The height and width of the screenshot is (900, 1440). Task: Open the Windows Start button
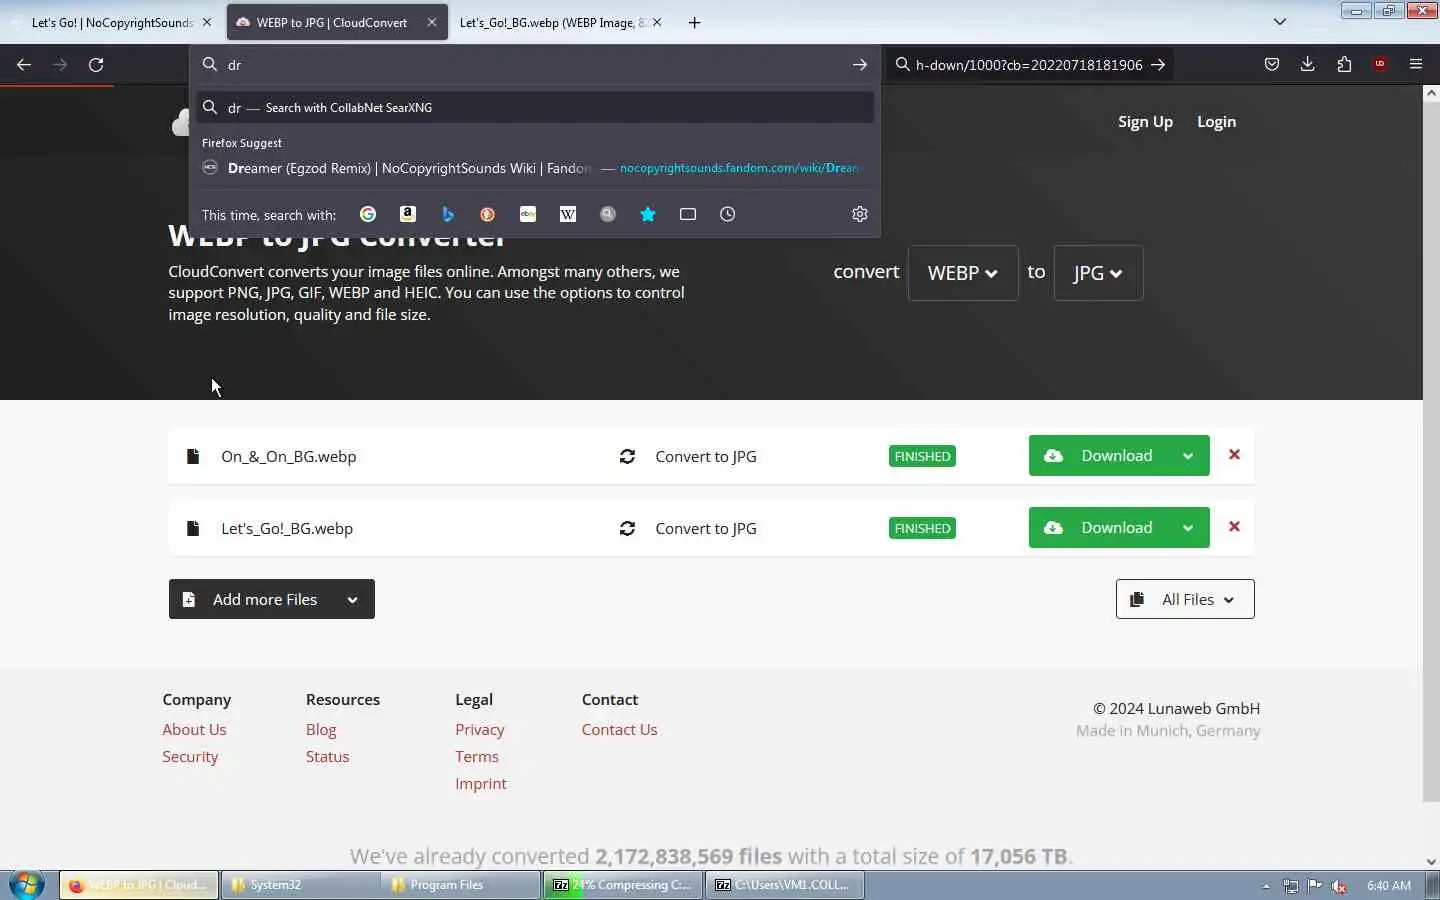pyautogui.click(x=27, y=885)
